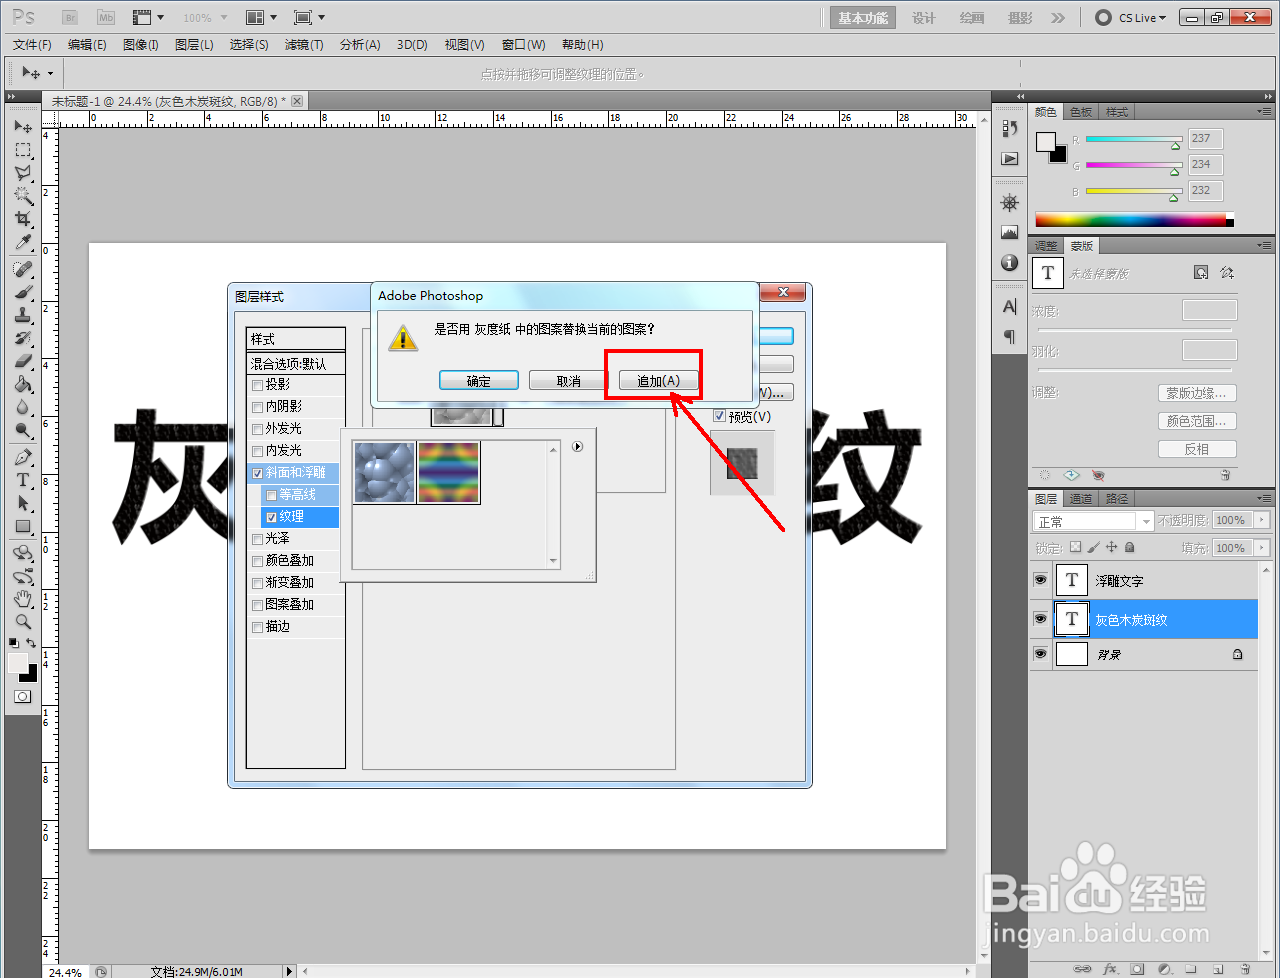Image resolution: width=1280 pixels, height=978 pixels.
Task: Open the 填充 fill dropdown arrow
Action: pyautogui.click(x=1262, y=548)
